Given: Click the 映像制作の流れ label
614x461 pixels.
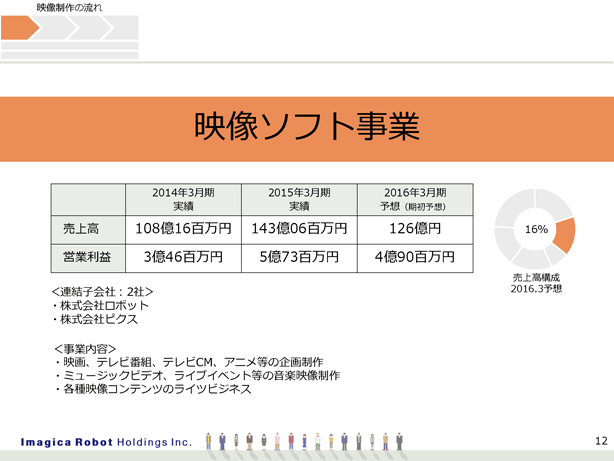Looking at the screenshot, I should coord(69,7).
